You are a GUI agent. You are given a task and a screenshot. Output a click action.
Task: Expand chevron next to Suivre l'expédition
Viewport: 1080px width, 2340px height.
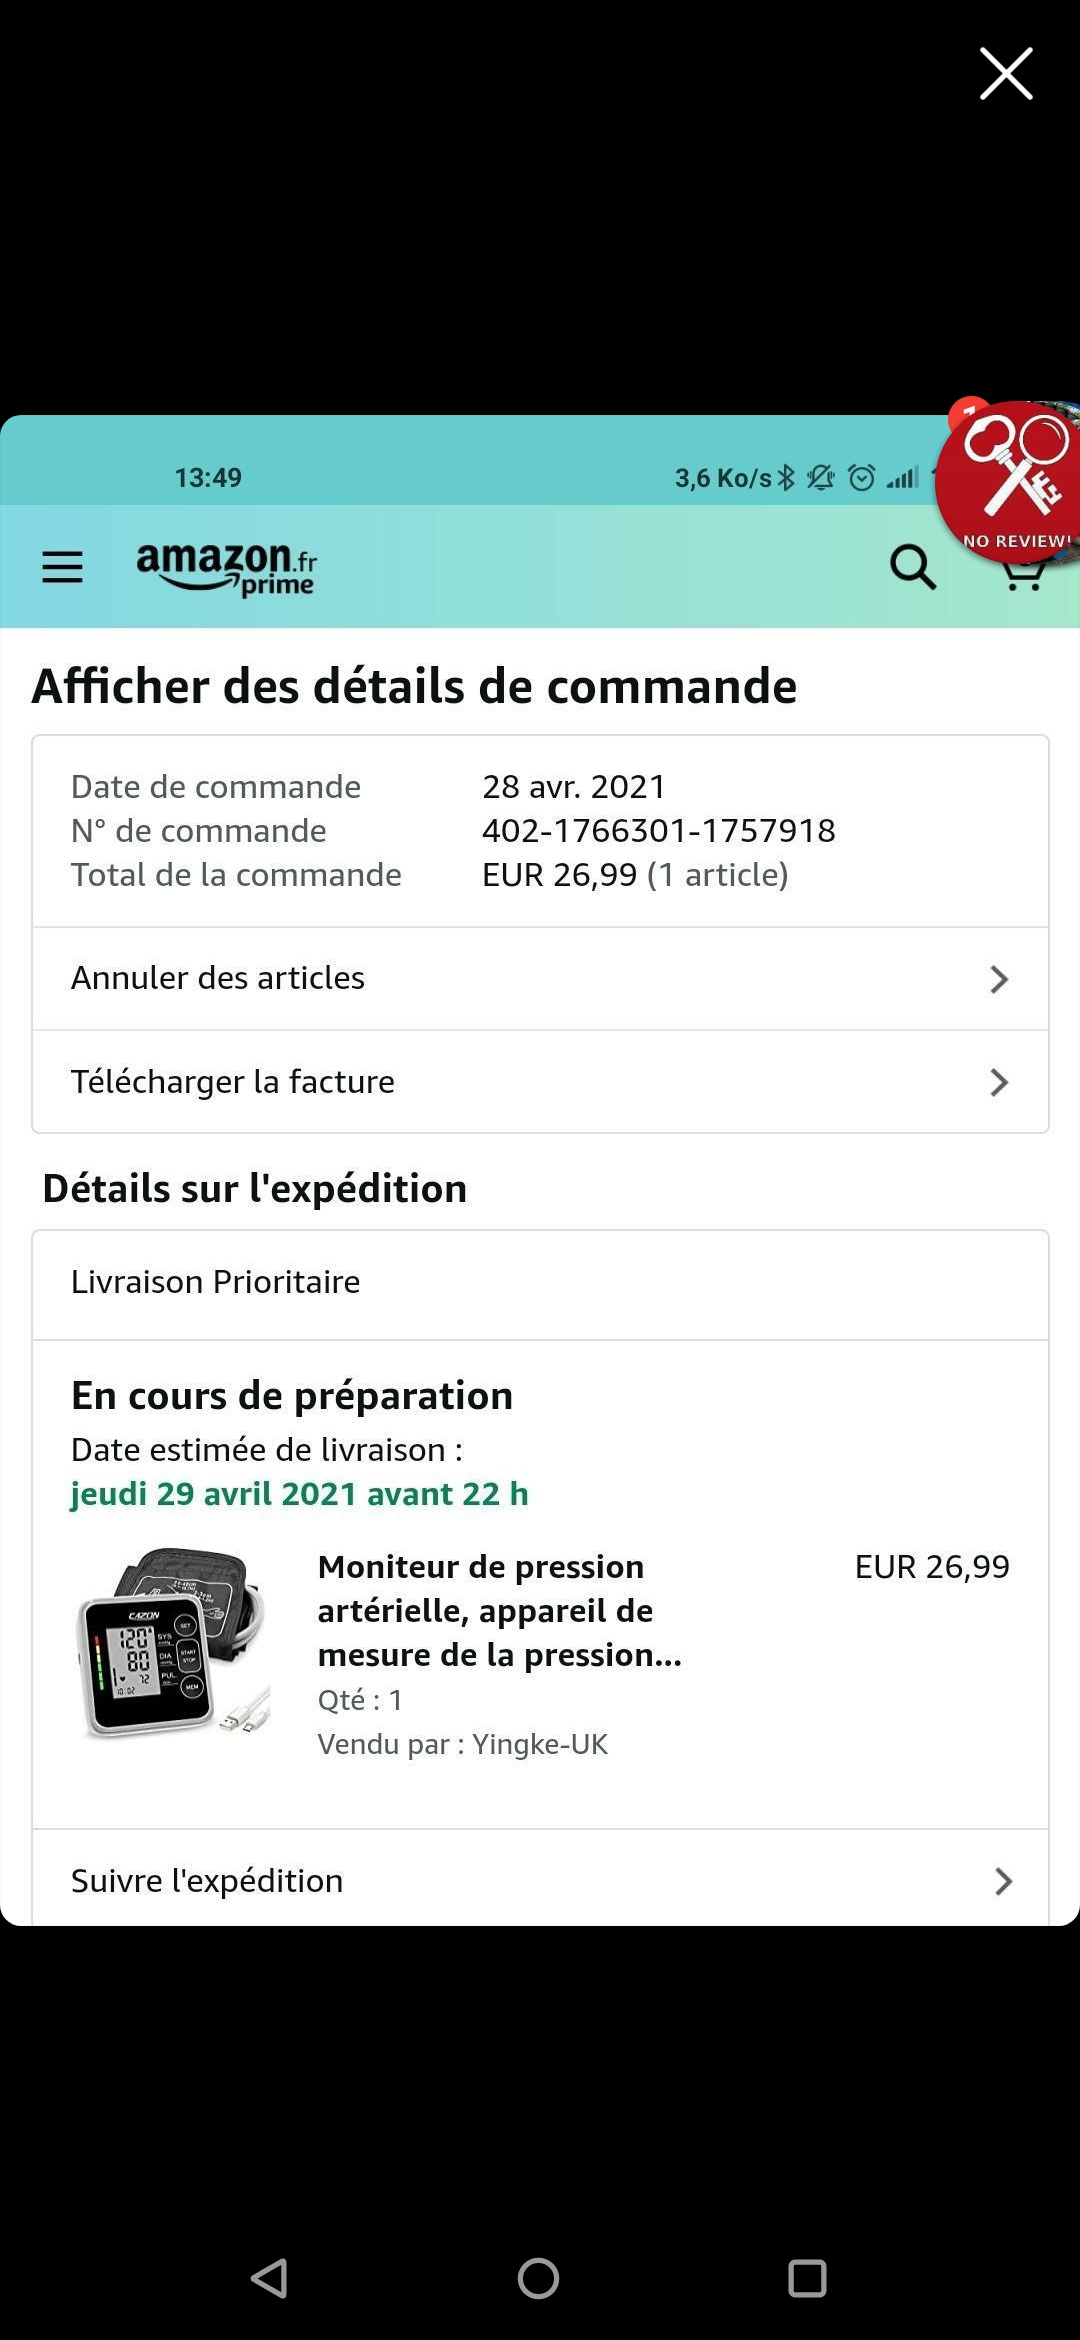pos(1003,1881)
